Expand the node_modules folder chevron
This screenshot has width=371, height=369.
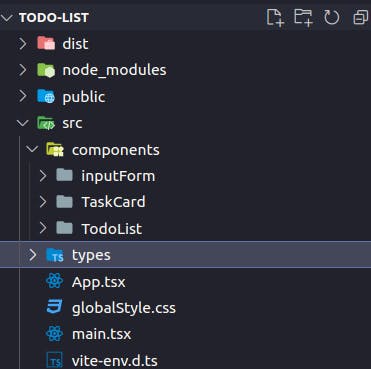pyautogui.click(x=23, y=70)
